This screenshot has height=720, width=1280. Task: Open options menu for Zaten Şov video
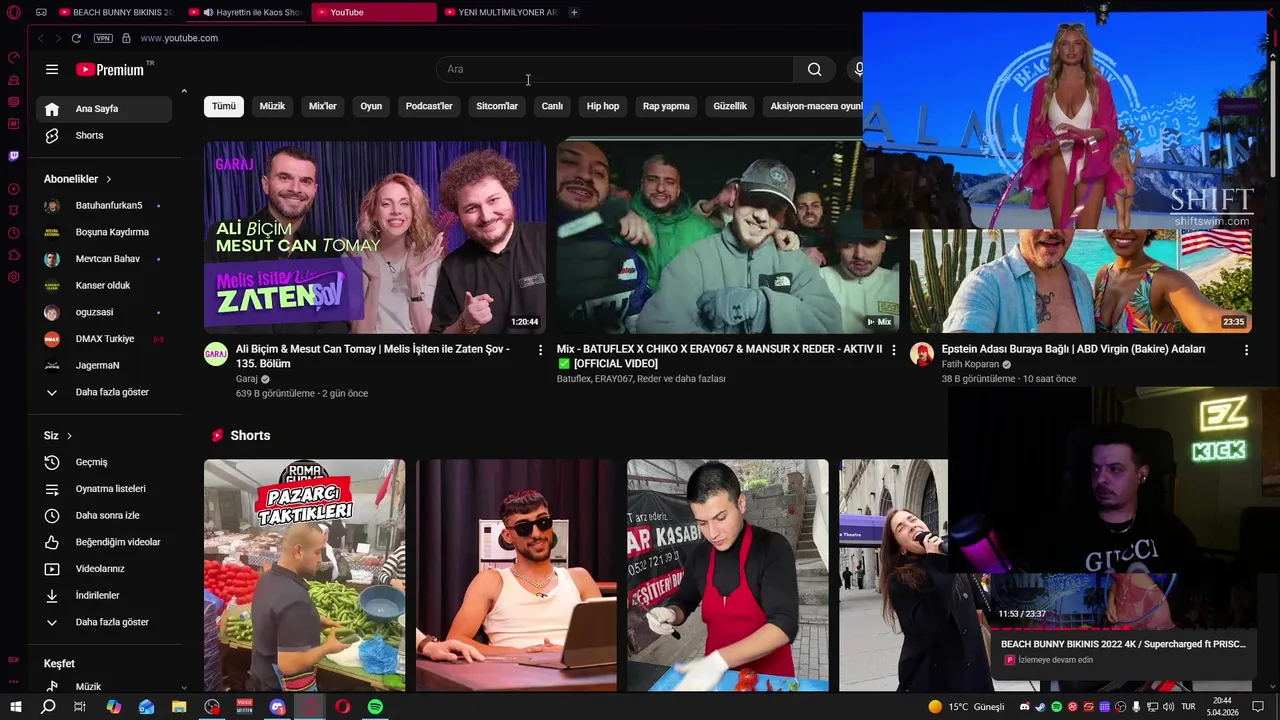tap(540, 350)
